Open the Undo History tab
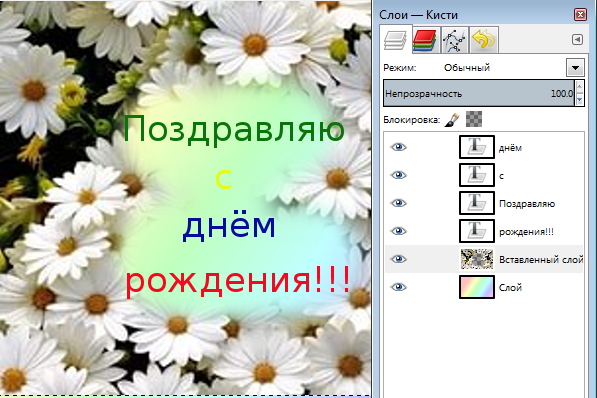597x398 pixels. click(484, 40)
